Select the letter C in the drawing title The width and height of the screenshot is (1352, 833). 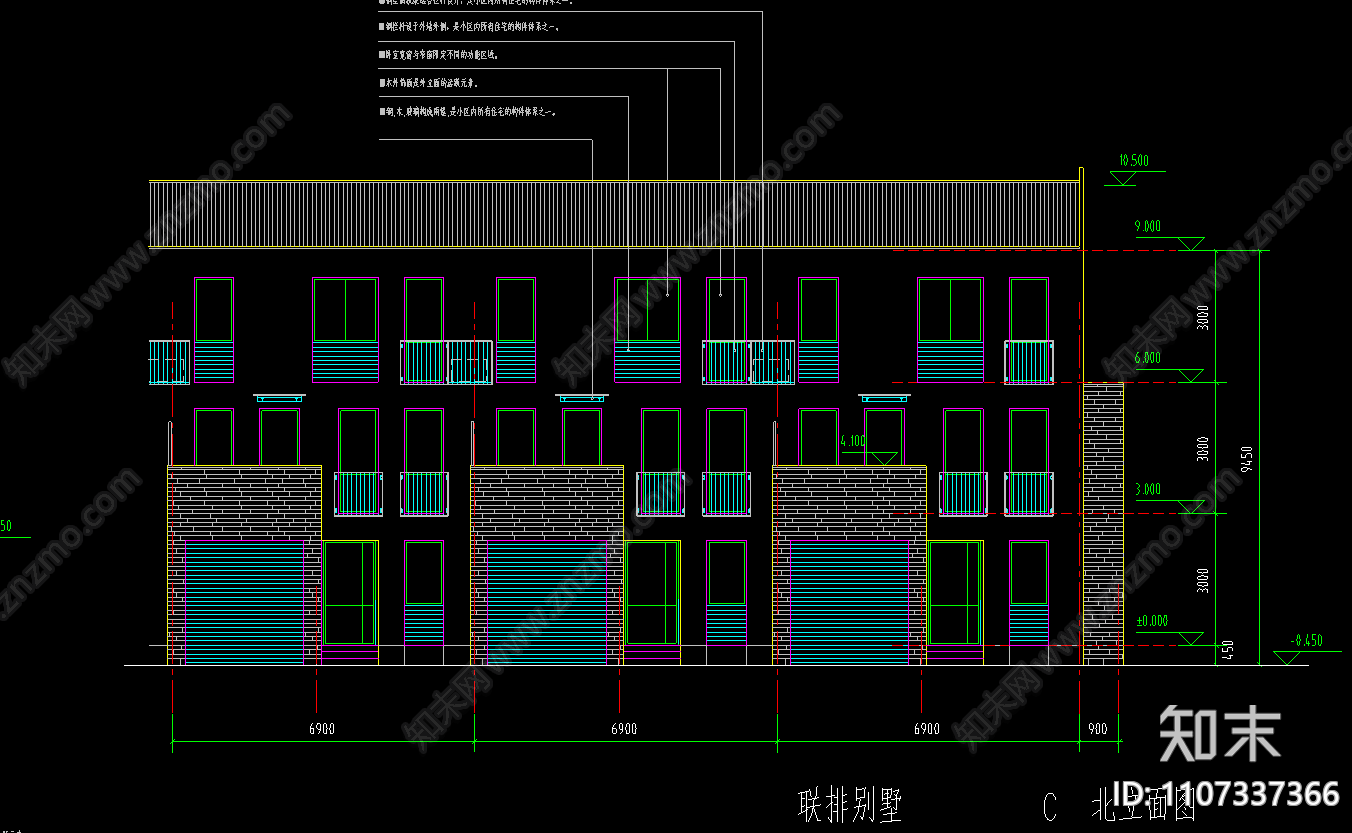pos(1049,806)
